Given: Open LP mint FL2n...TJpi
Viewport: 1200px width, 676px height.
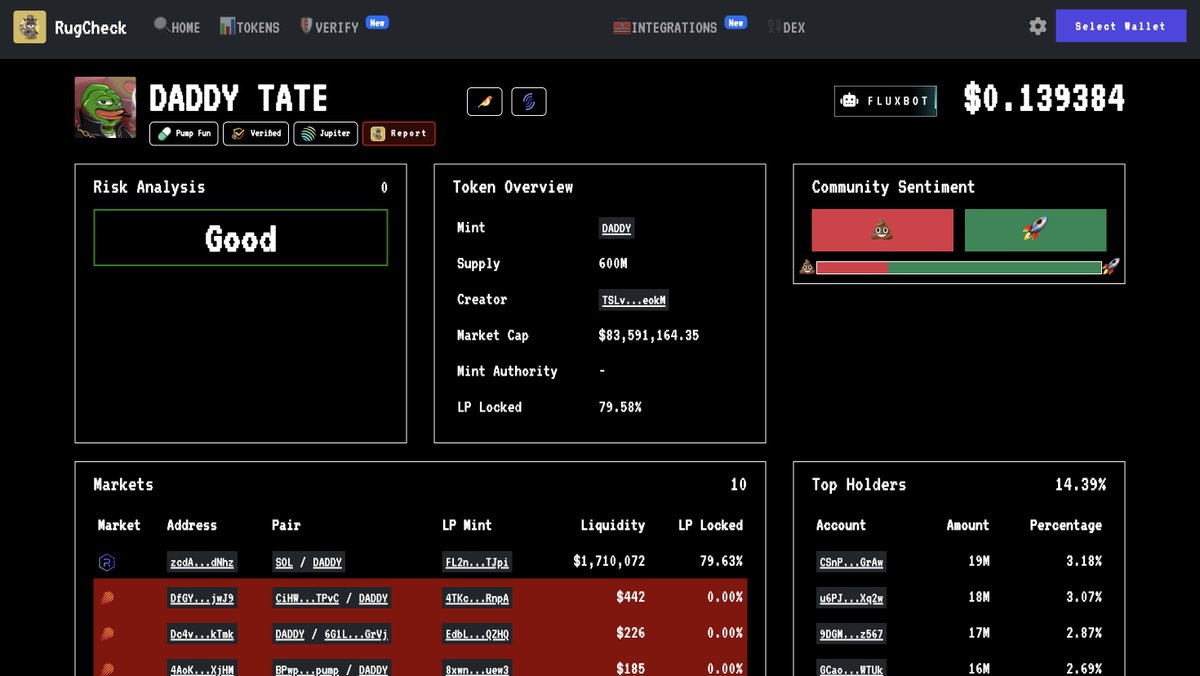Looking at the screenshot, I should coord(477,562).
